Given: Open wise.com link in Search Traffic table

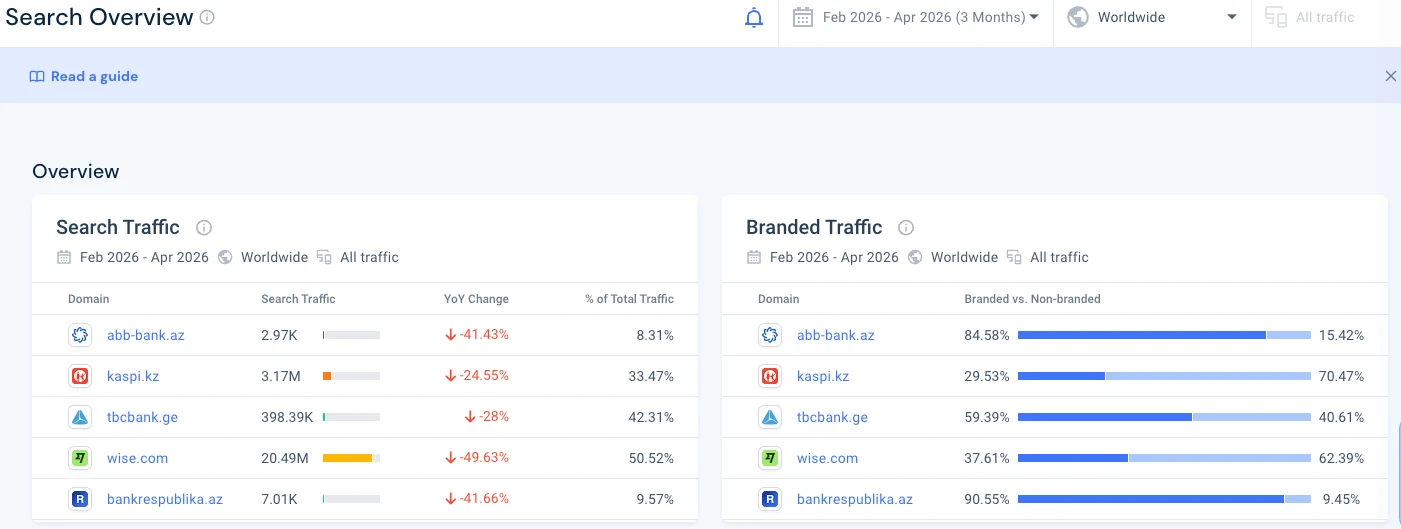Looking at the screenshot, I should (137, 458).
